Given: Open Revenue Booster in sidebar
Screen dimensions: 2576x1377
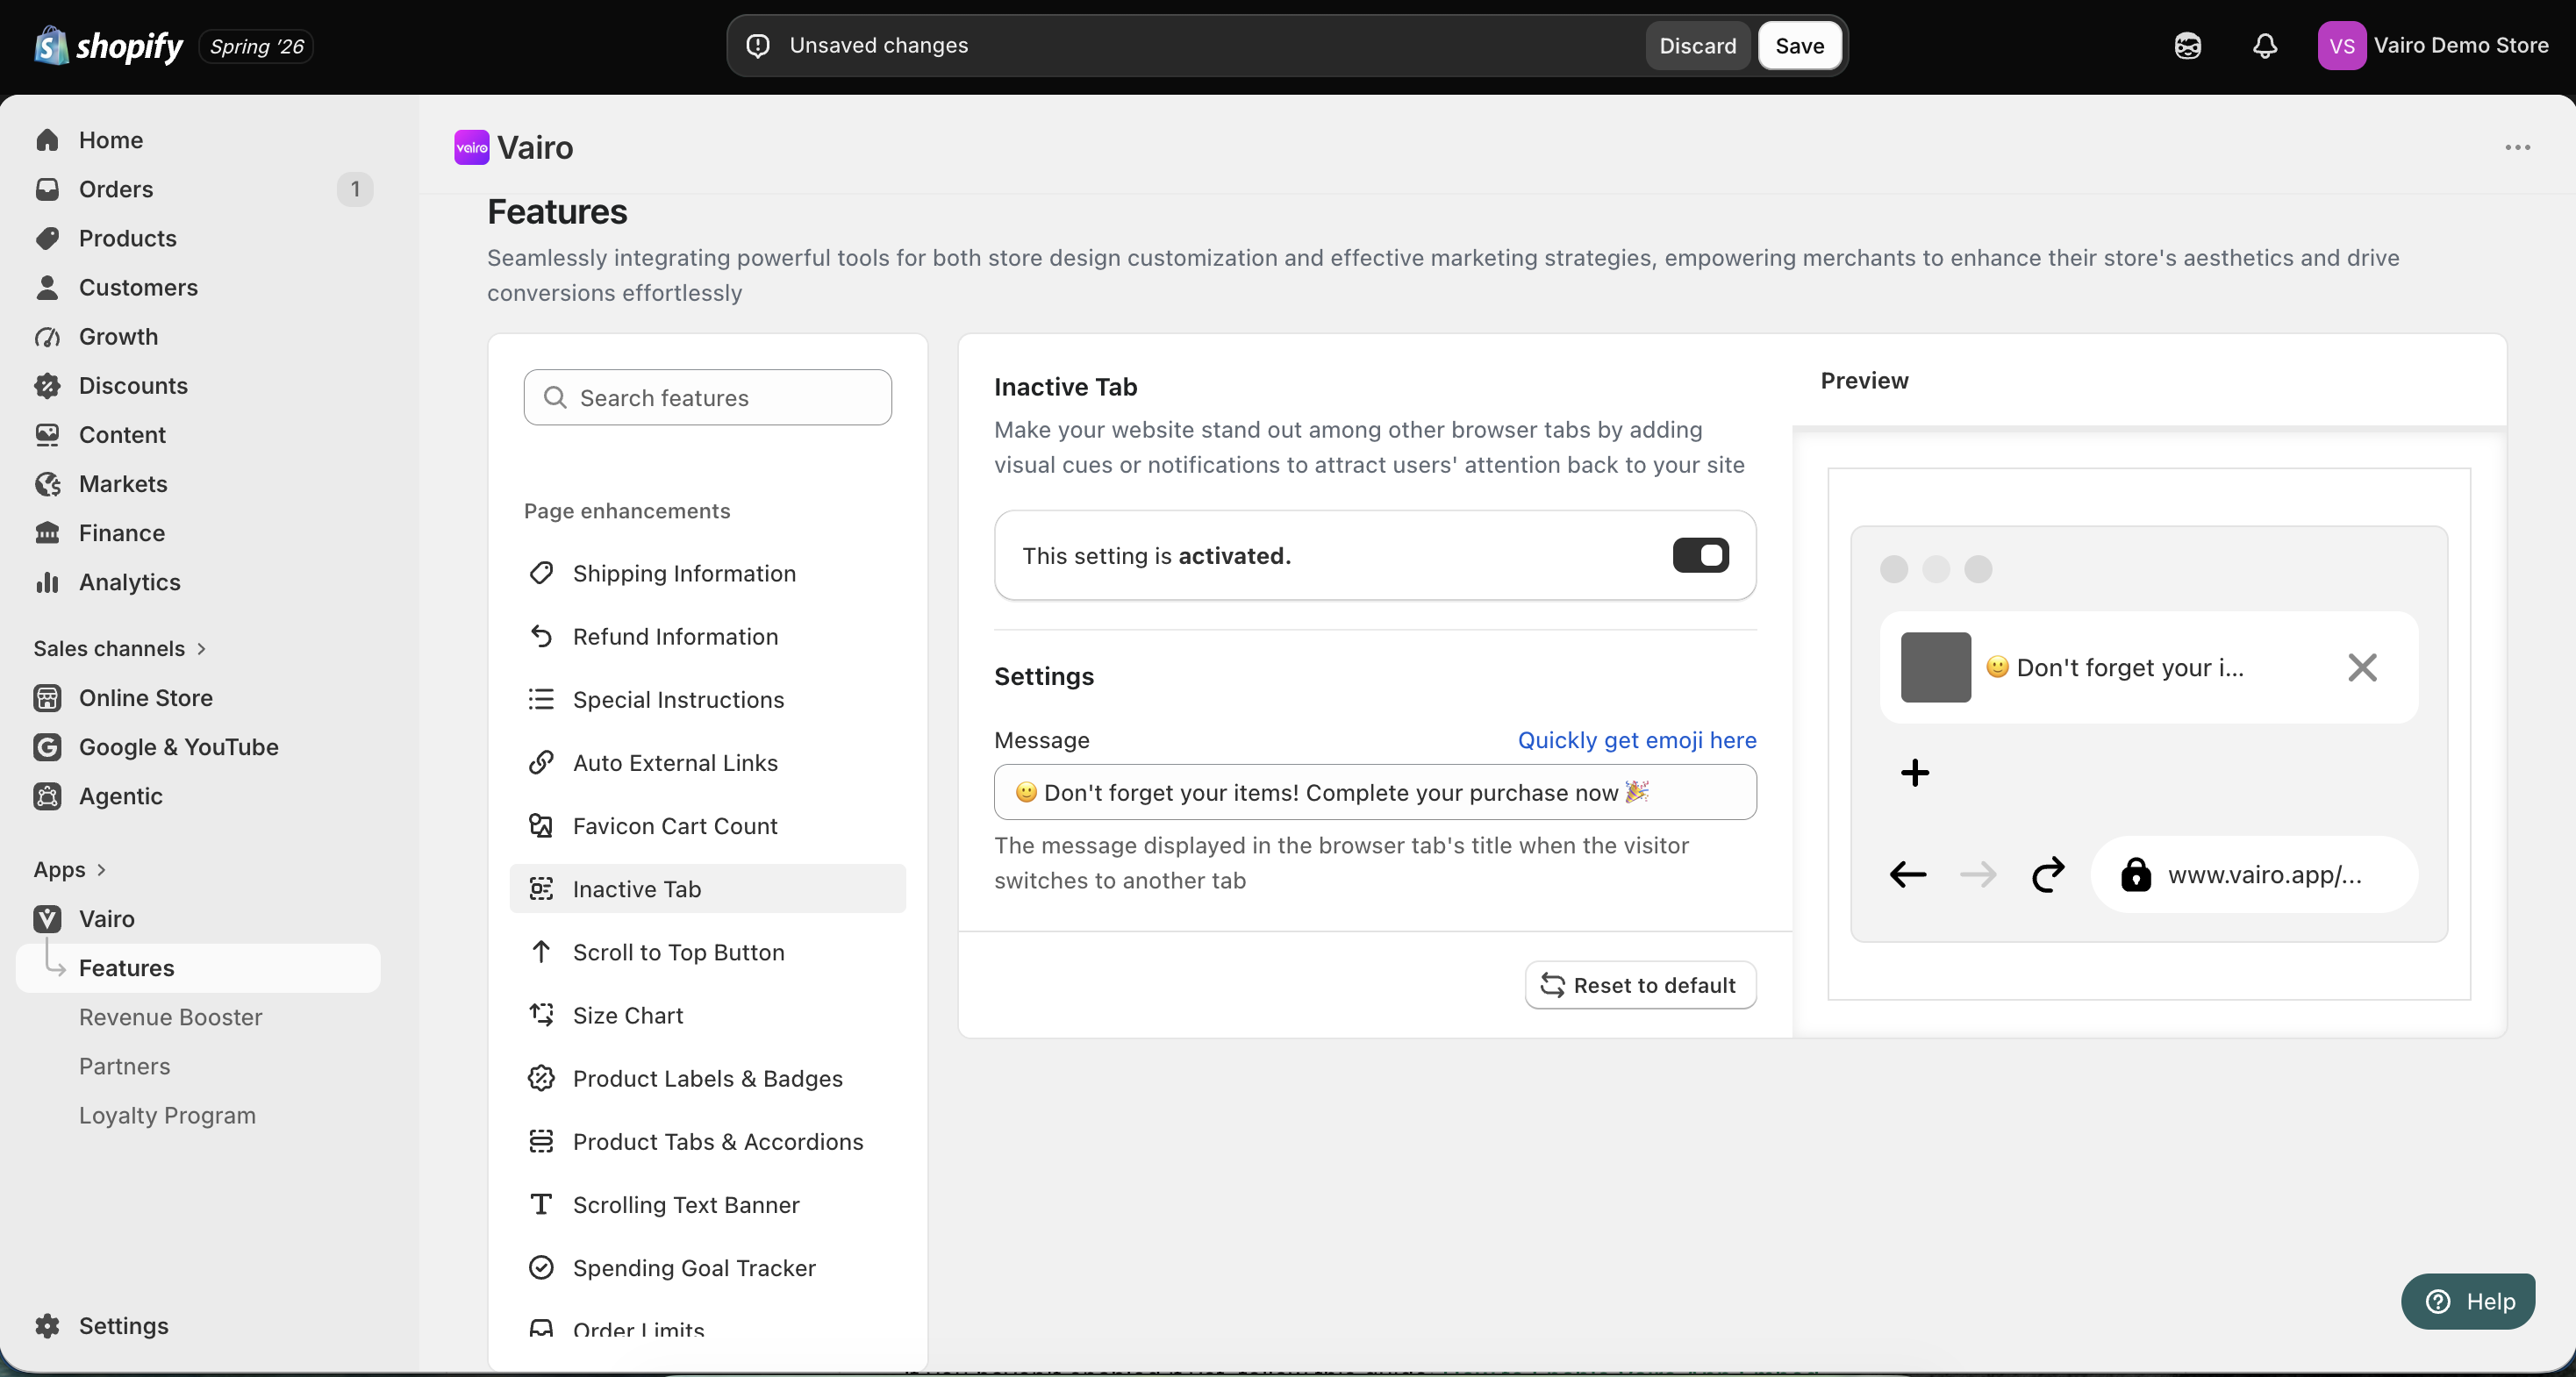Looking at the screenshot, I should click(x=170, y=1016).
